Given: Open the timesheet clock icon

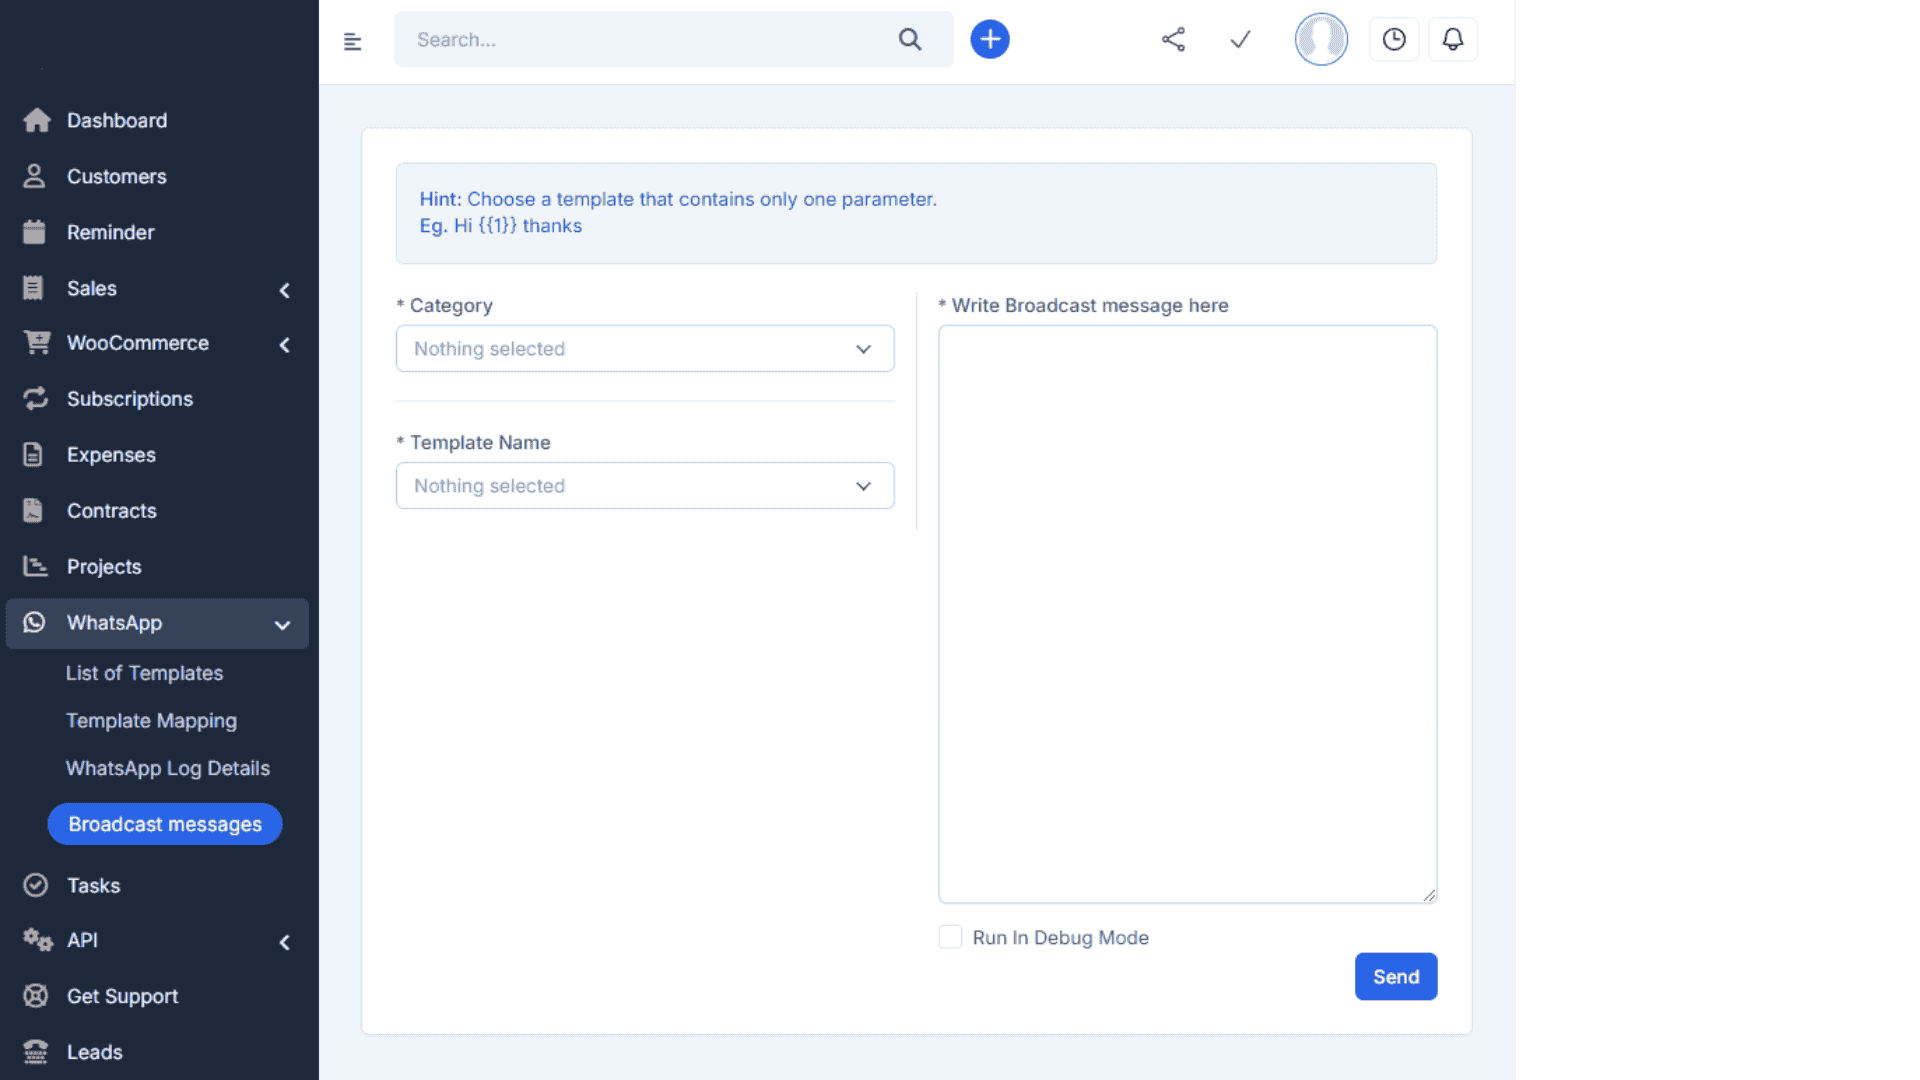Looking at the screenshot, I should point(1394,39).
